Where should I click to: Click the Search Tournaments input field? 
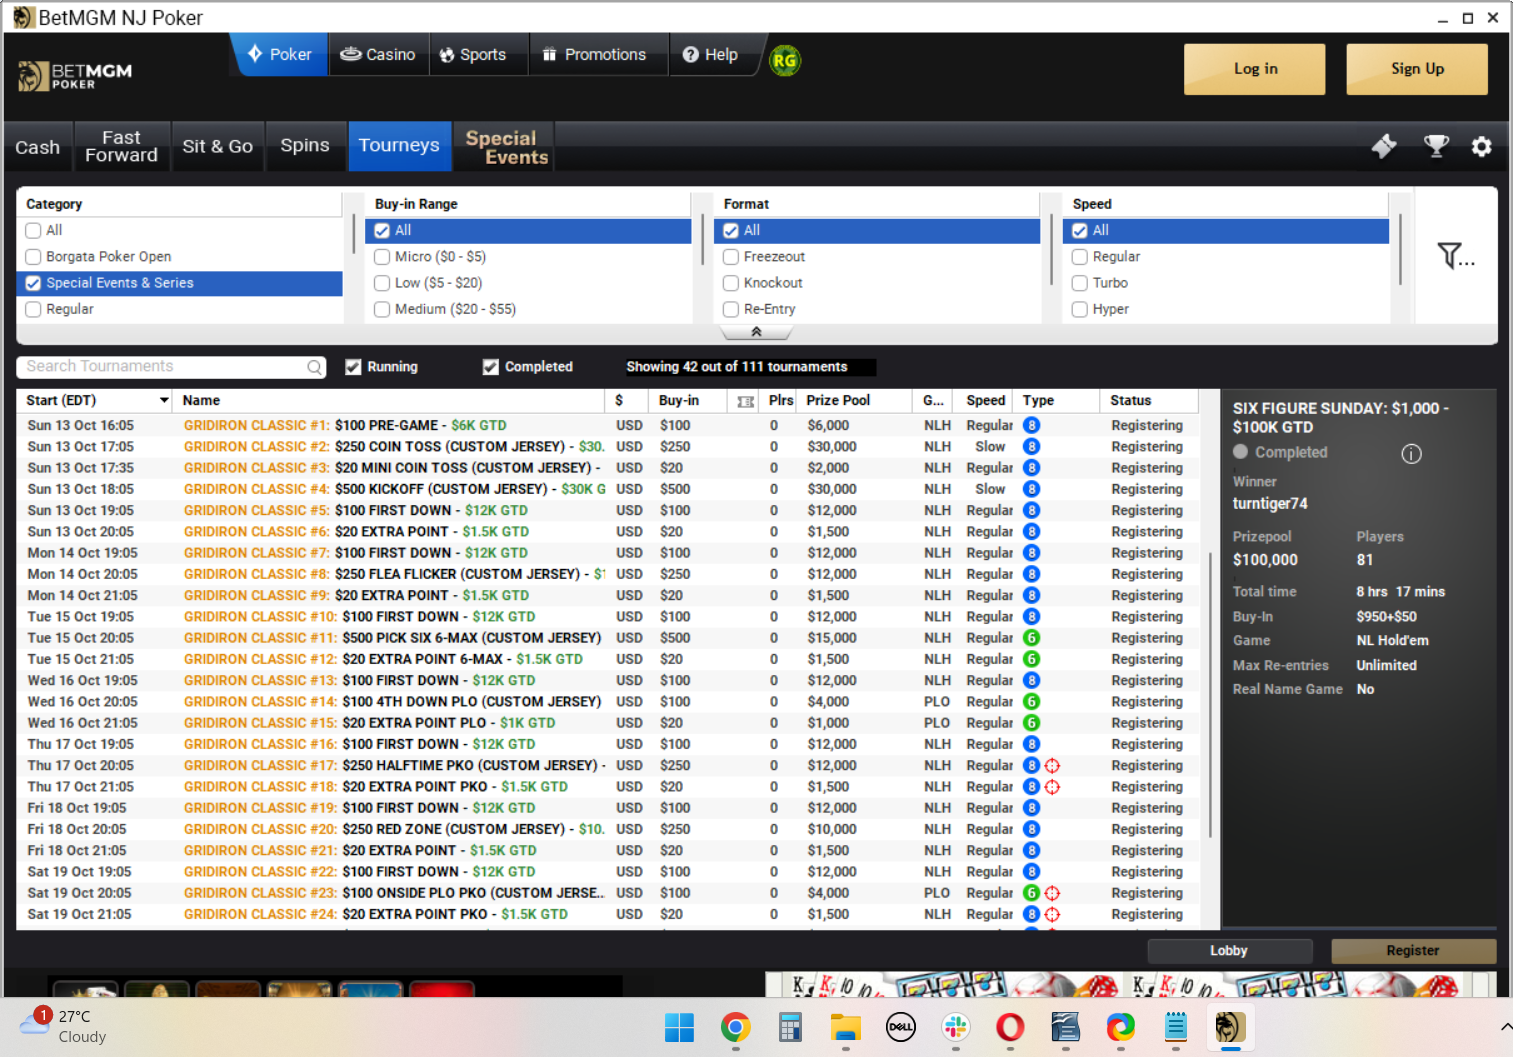click(x=171, y=367)
